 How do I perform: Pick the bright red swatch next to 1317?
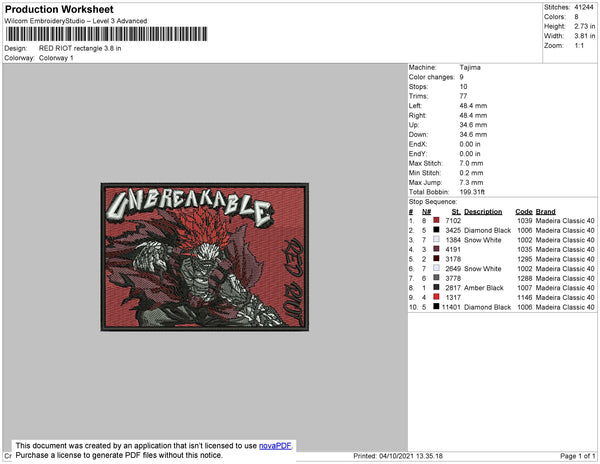(x=436, y=297)
